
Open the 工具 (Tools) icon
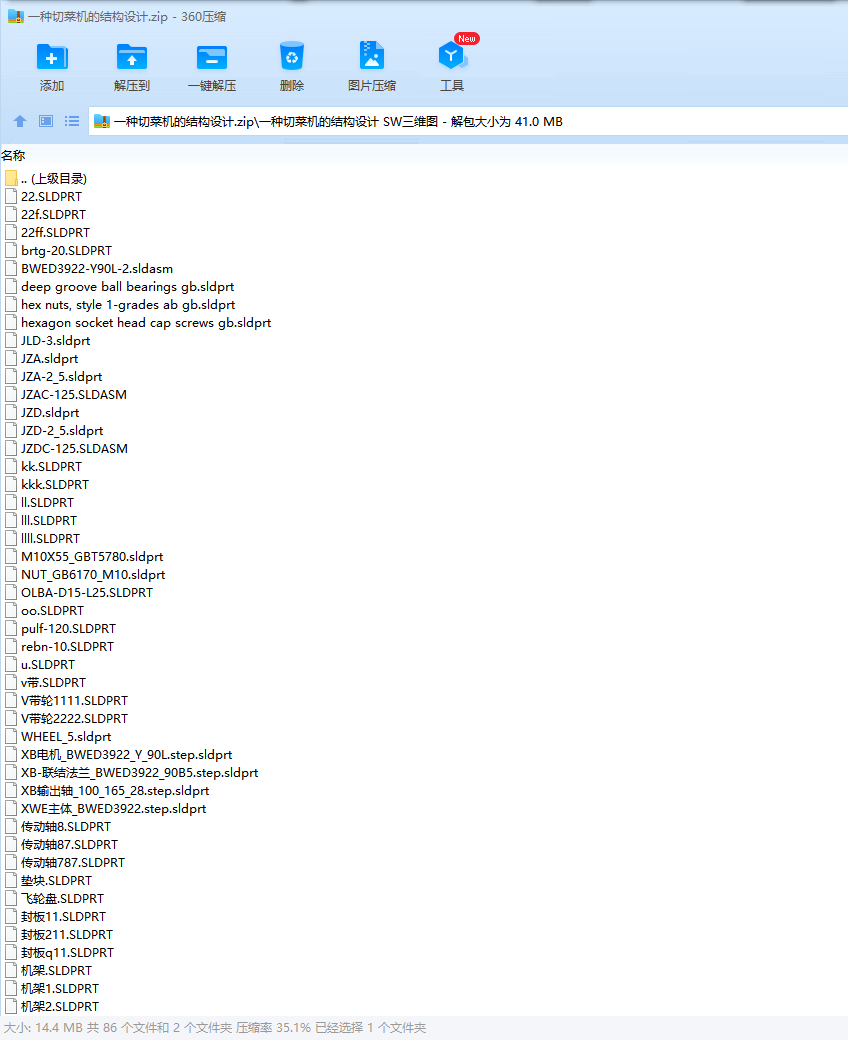[x=452, y=56]
